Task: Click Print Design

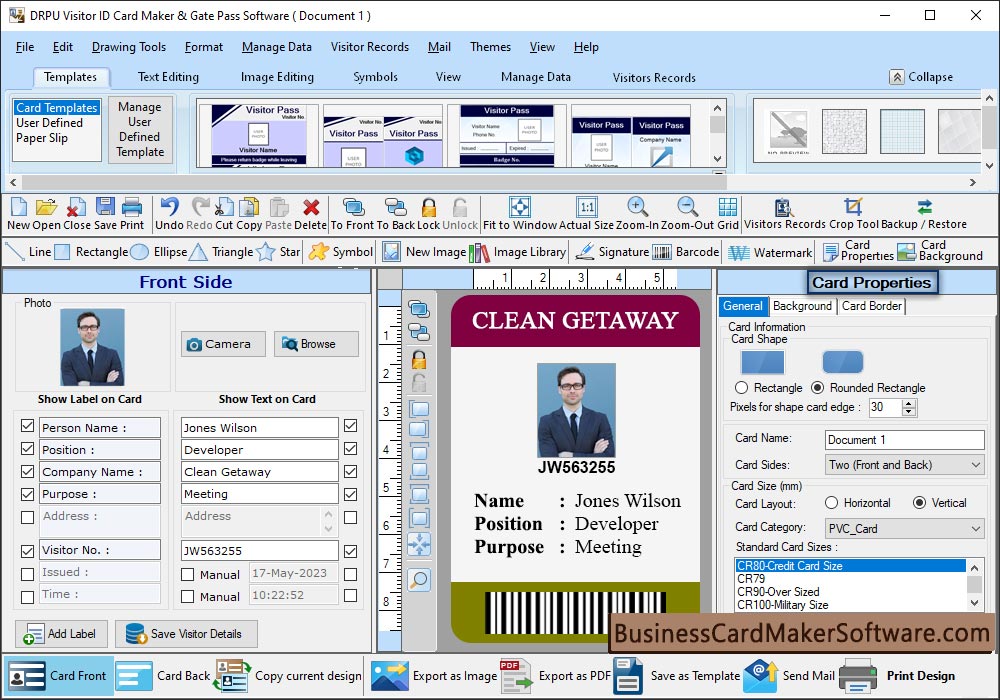Action: (x=897, y=676)
